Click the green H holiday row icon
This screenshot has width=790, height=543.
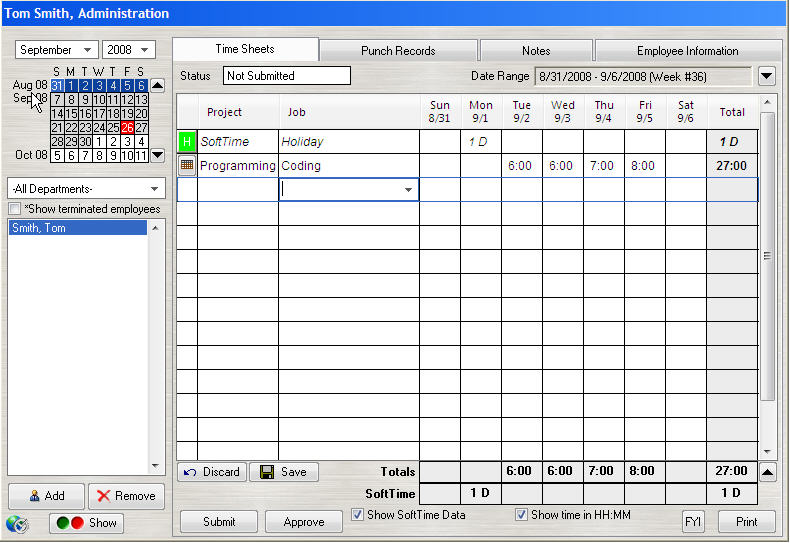187,142
